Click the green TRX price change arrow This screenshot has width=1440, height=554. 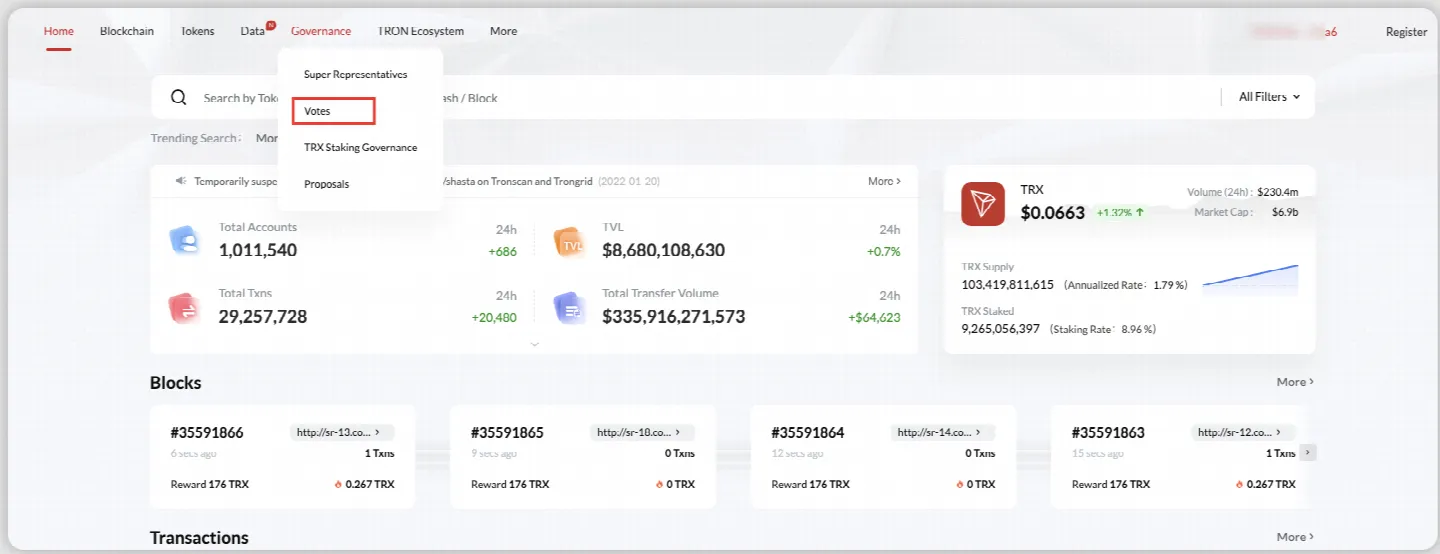tap(1140, 212)
